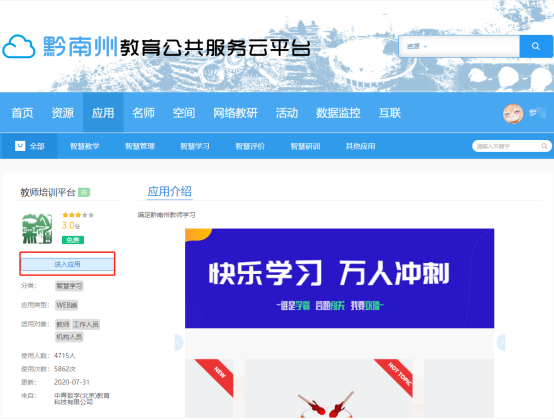
Task: Open the 应用 navigation tab
Action: (x=103, y=113)
